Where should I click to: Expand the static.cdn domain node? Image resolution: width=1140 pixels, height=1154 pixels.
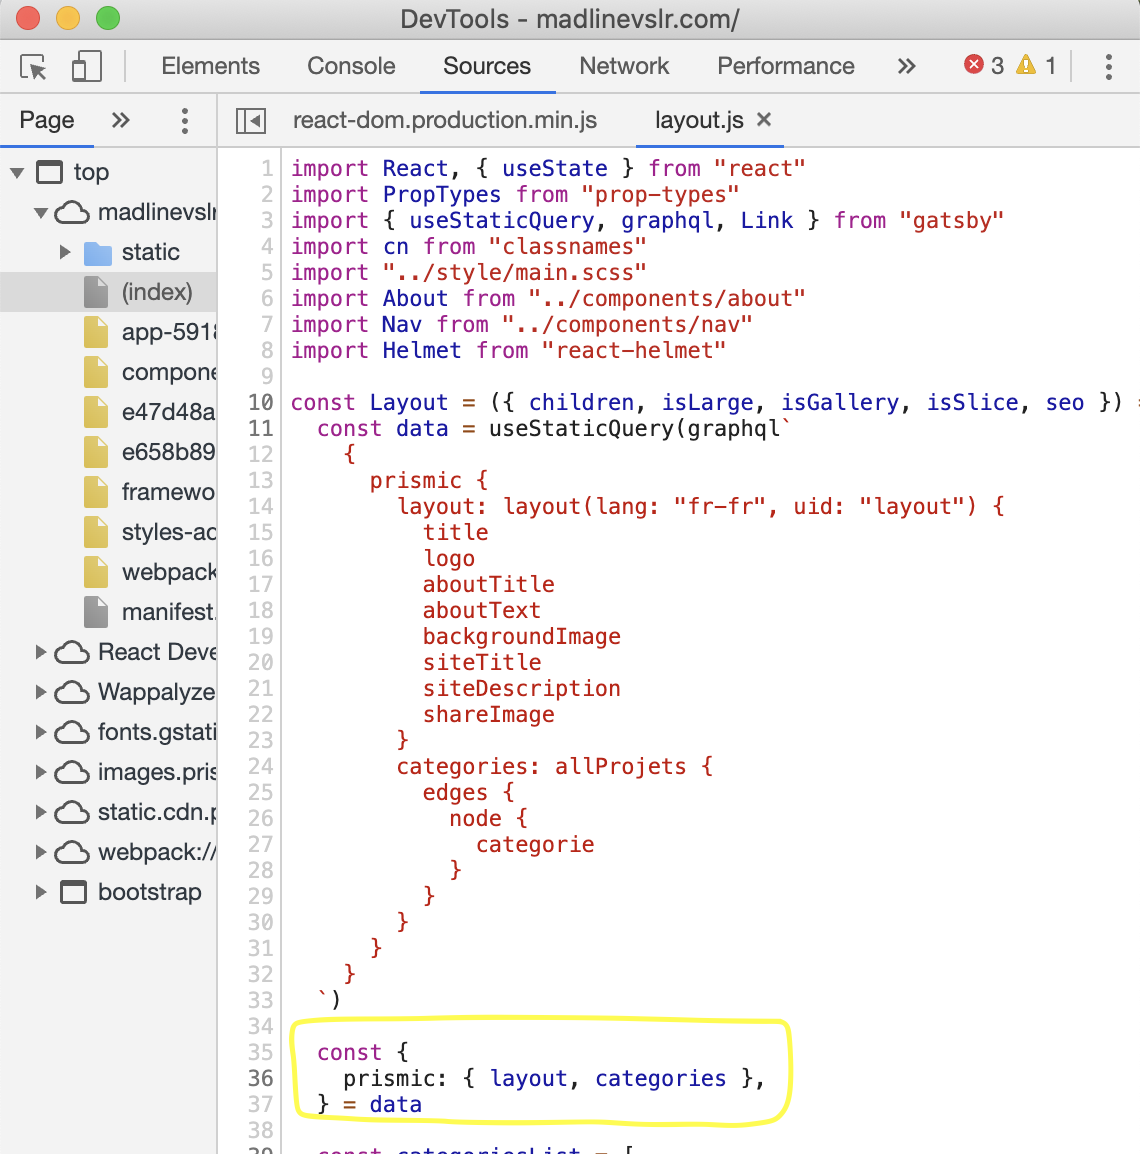41,812
